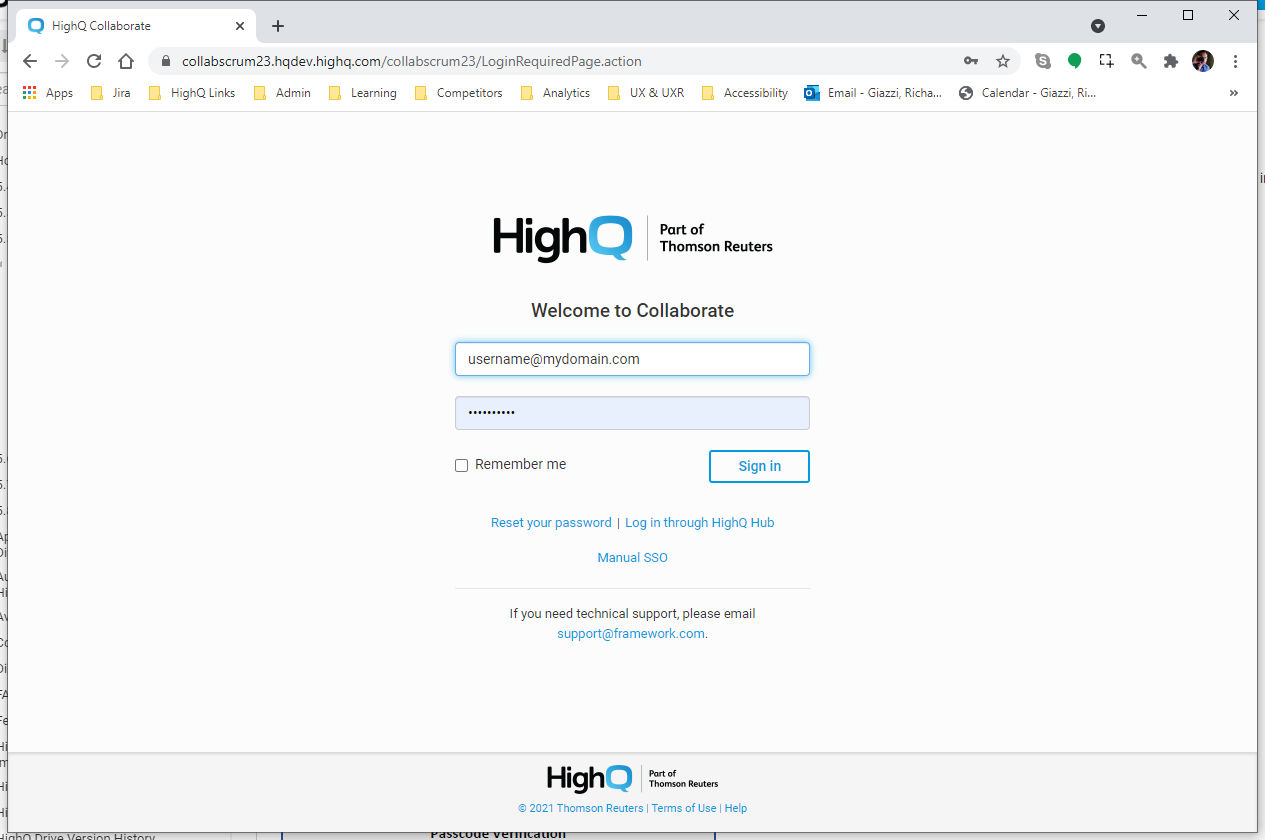Open the browser home page icon
Image resolution: width=1265 pixels, height=840 pixels.
(126, 61)
